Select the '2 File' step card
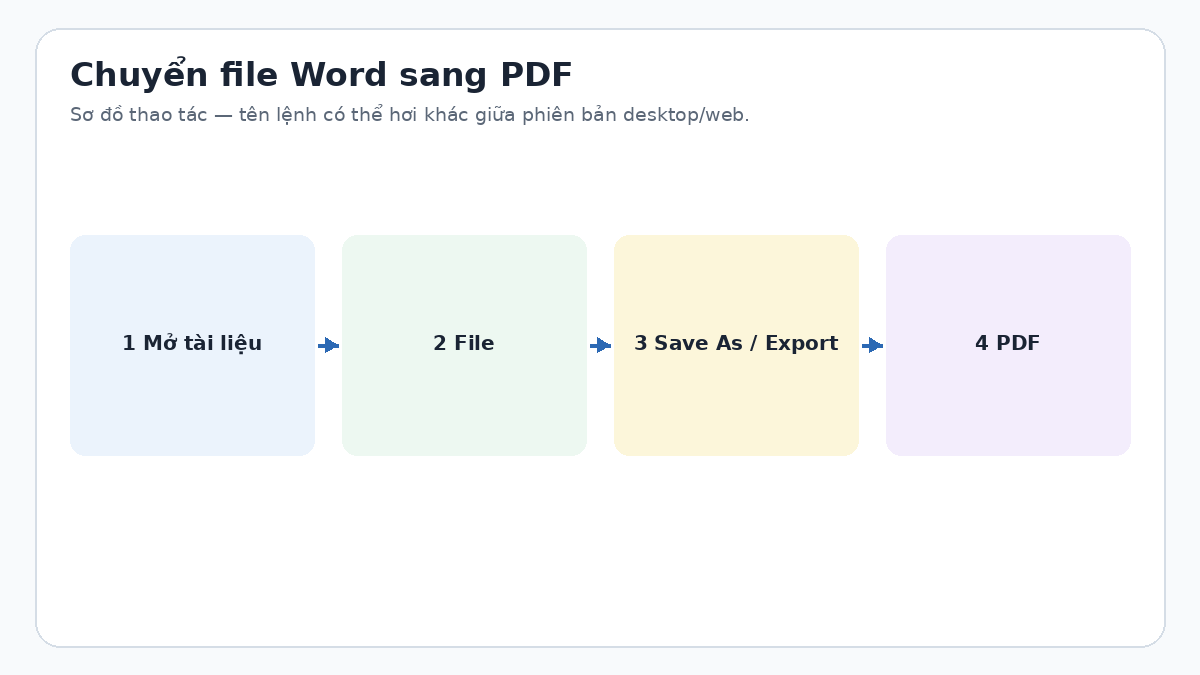The width and height of the screenshot is (1200, 675). [464, 345]
